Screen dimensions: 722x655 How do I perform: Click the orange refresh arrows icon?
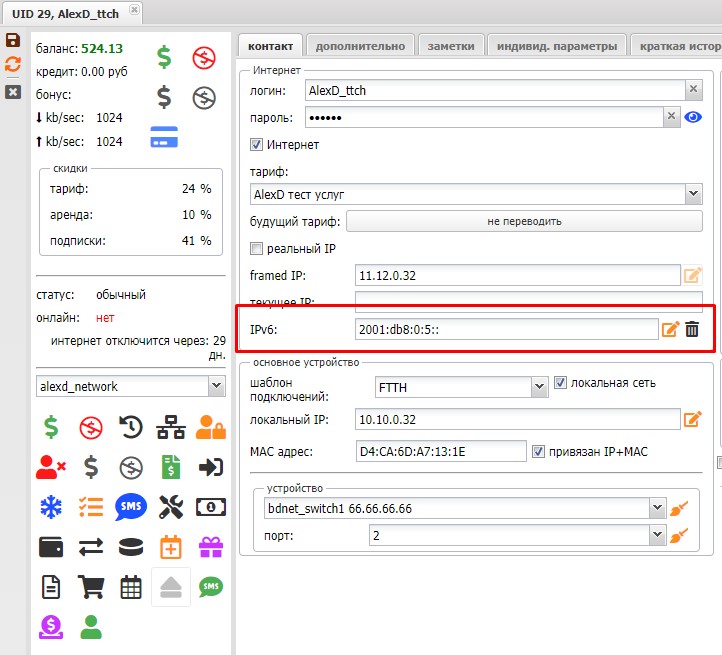[x=13, y=65]
